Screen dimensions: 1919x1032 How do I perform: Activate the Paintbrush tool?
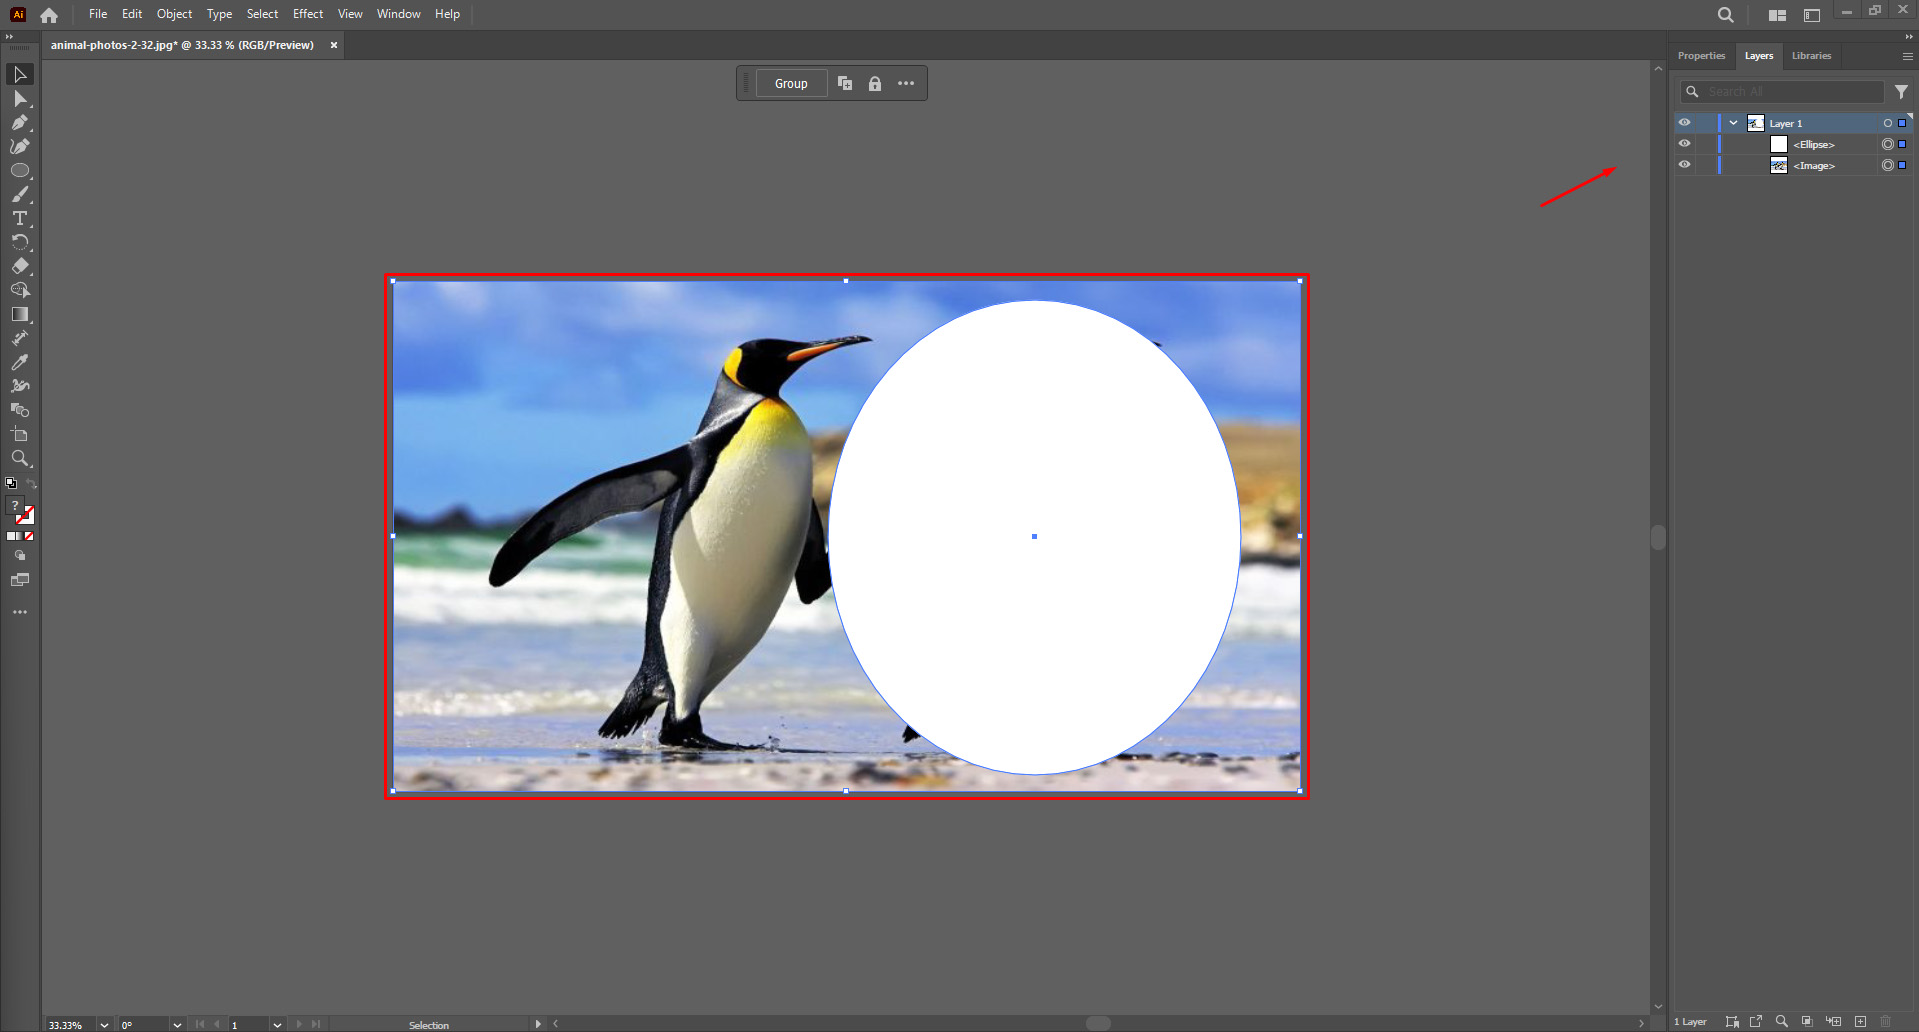pos(20,195)
